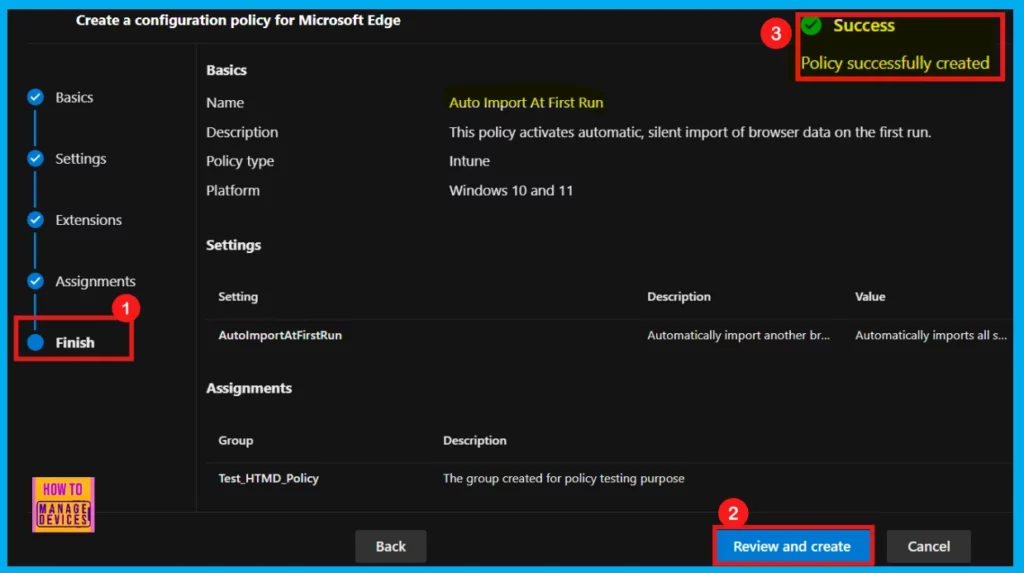Click the Setting column header
This screenshot has width=1024, height=573.
(238, 297)
